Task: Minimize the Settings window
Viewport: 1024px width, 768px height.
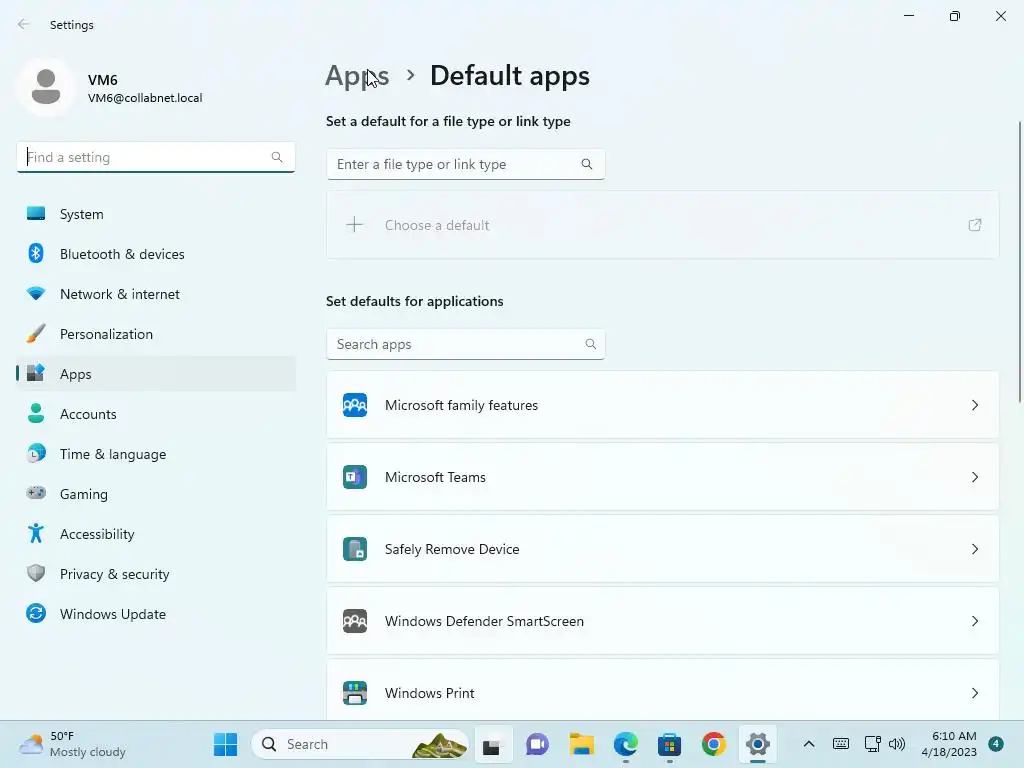Action: (x=908, y=16)
